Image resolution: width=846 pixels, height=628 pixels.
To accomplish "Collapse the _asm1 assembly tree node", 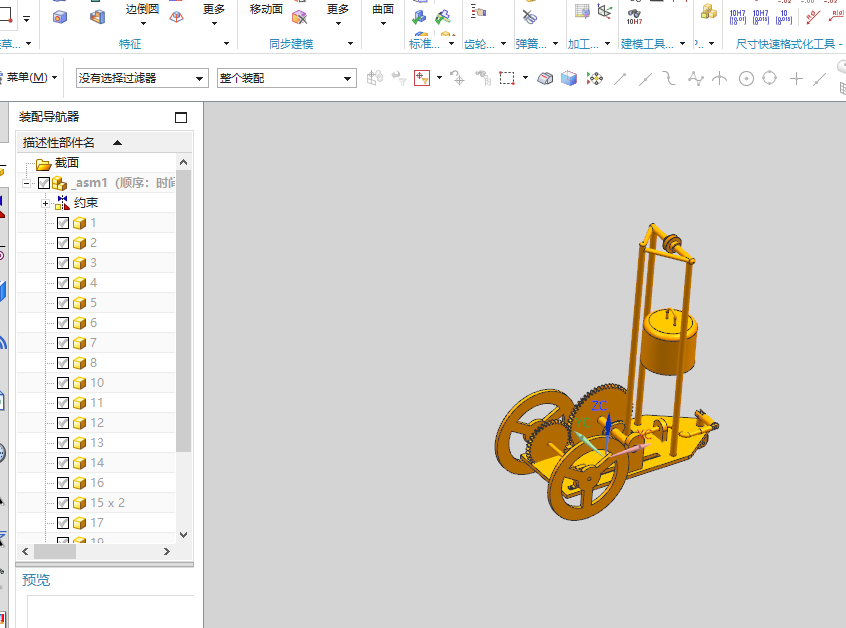I will (x=27, y=183).
